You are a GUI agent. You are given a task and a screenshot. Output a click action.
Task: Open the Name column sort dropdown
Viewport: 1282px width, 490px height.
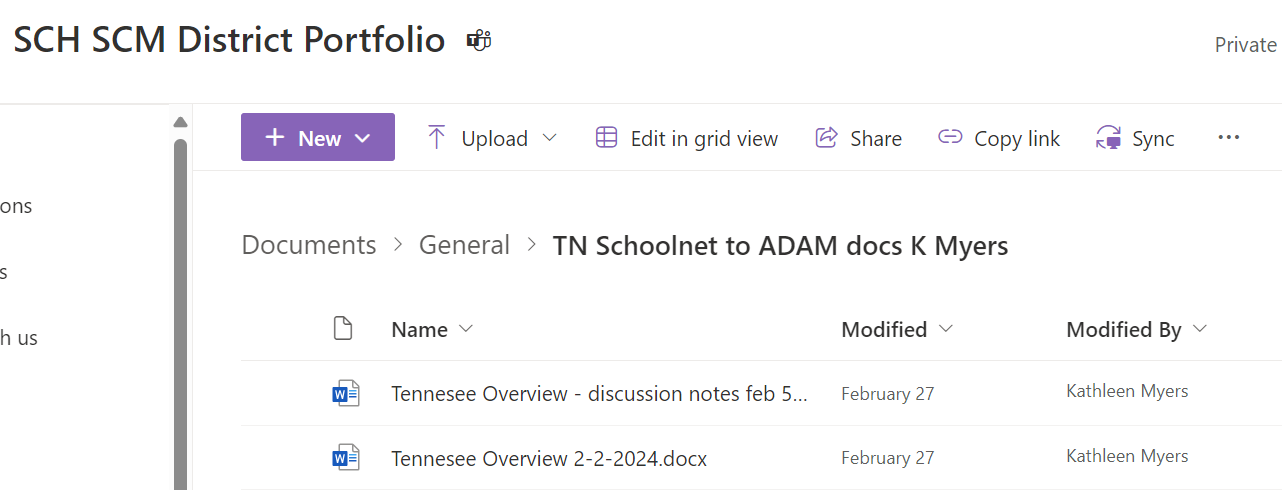point(465,329)
